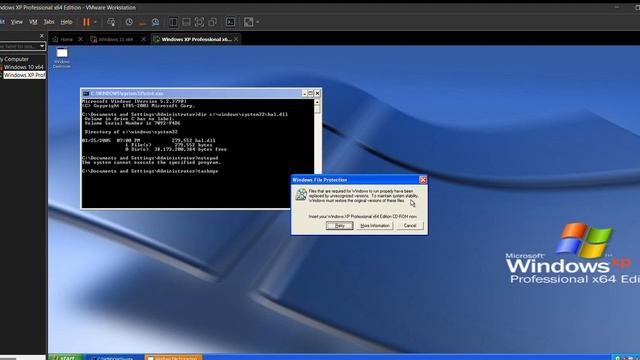
Task: Open the console view icon
Action: (230, 22)
